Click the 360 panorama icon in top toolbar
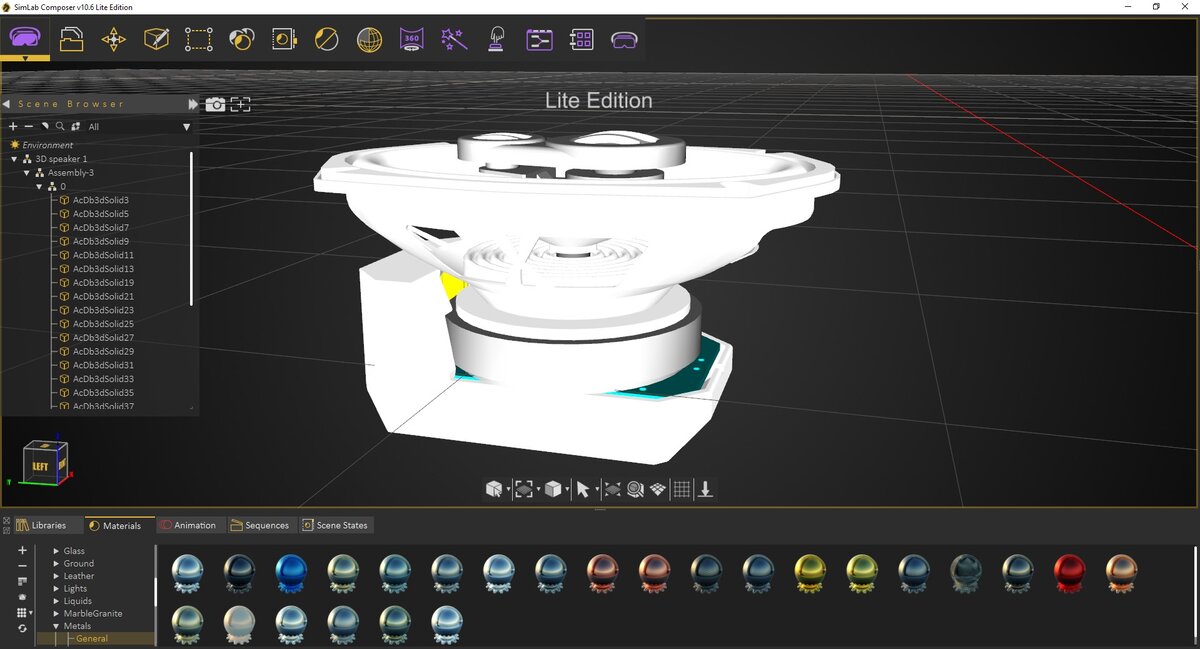The height and width of the screenshot is (649, 1200). pyautogui.click(x=411, y=39)
